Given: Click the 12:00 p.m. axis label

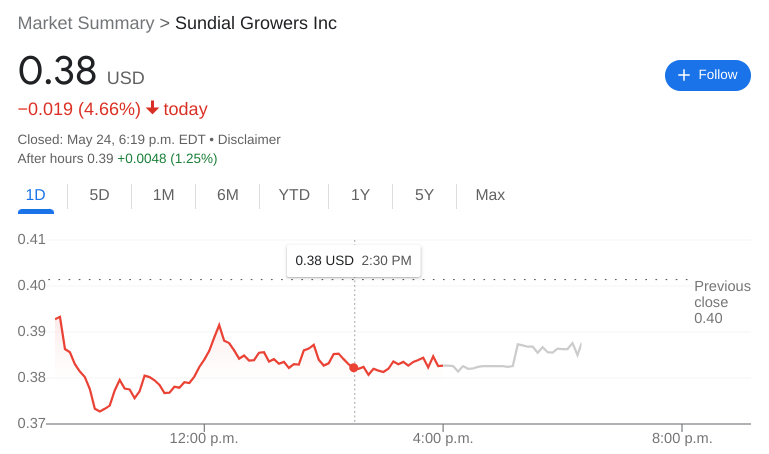Looking at the screenshot, I should (x=204, y=438).
